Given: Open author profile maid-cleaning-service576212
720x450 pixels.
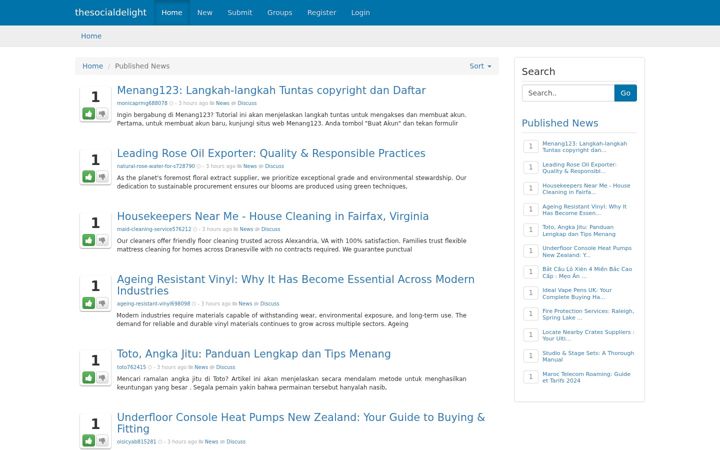Looking at the screenshot, I should point(154,229).
